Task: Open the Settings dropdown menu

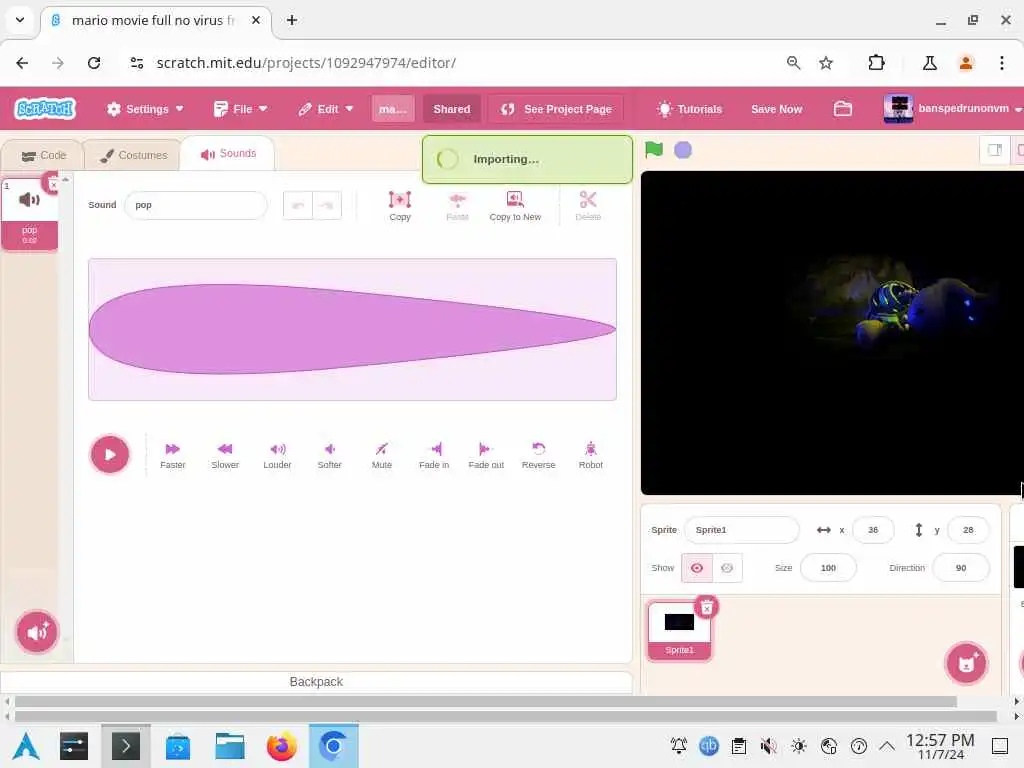Action: coord(145,109)
